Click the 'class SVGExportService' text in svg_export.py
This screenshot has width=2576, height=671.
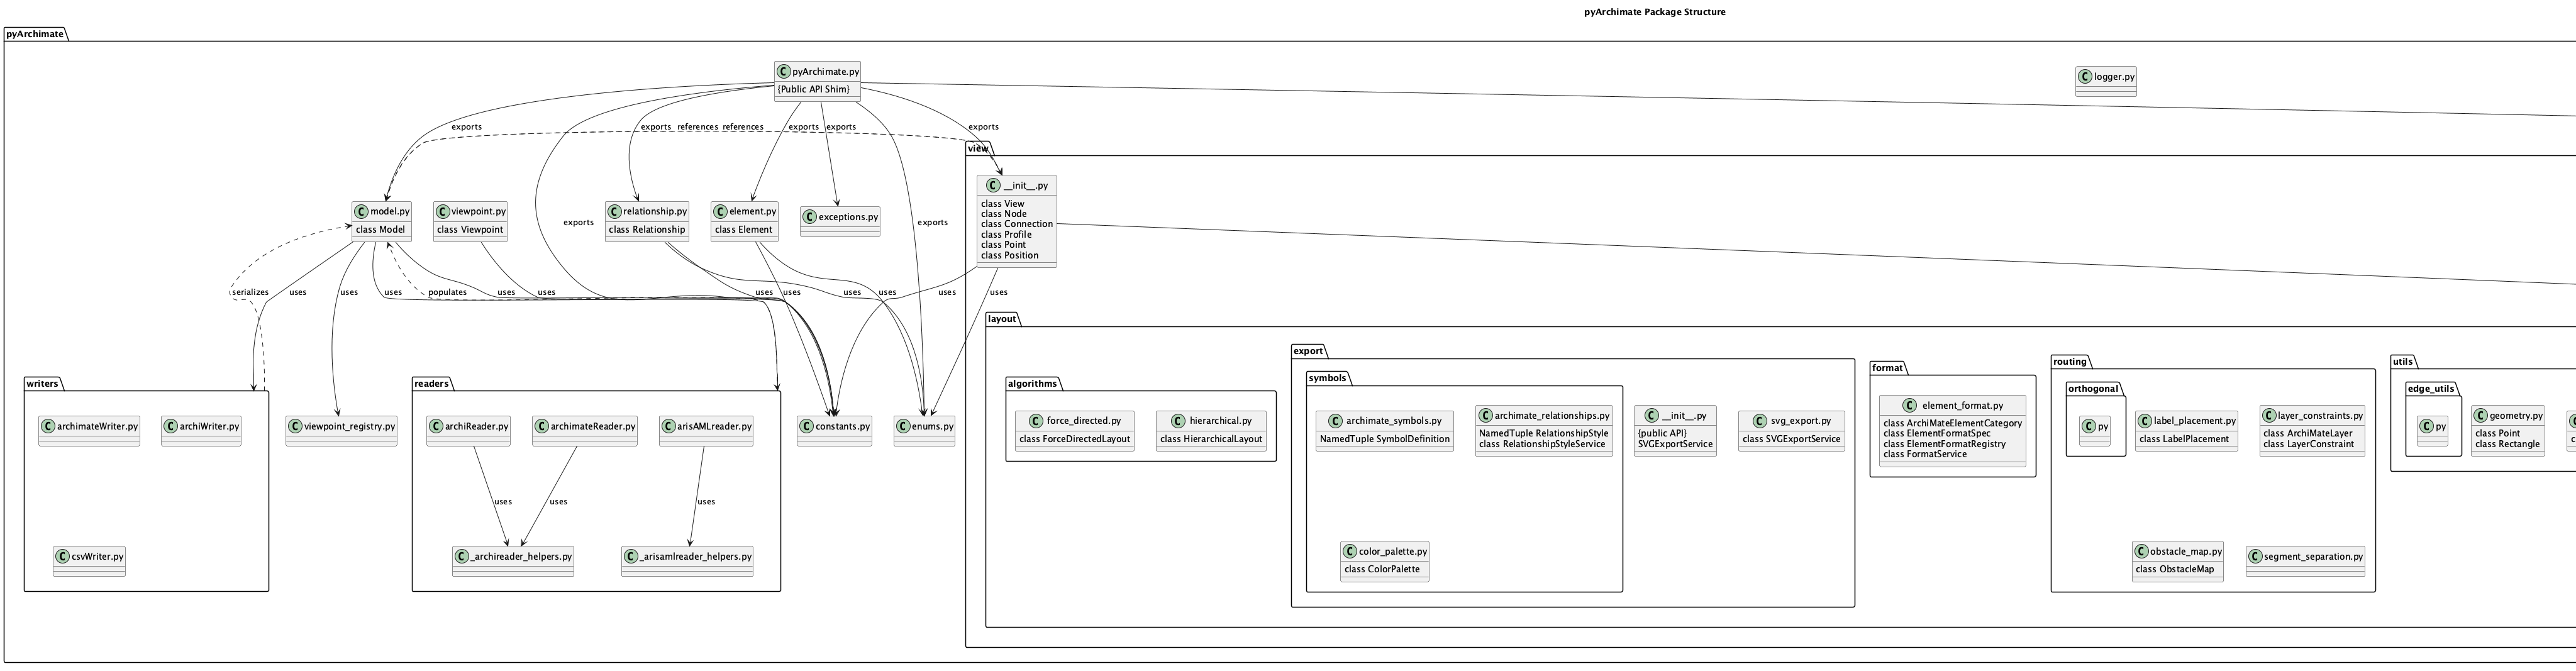coord(1791,439)
